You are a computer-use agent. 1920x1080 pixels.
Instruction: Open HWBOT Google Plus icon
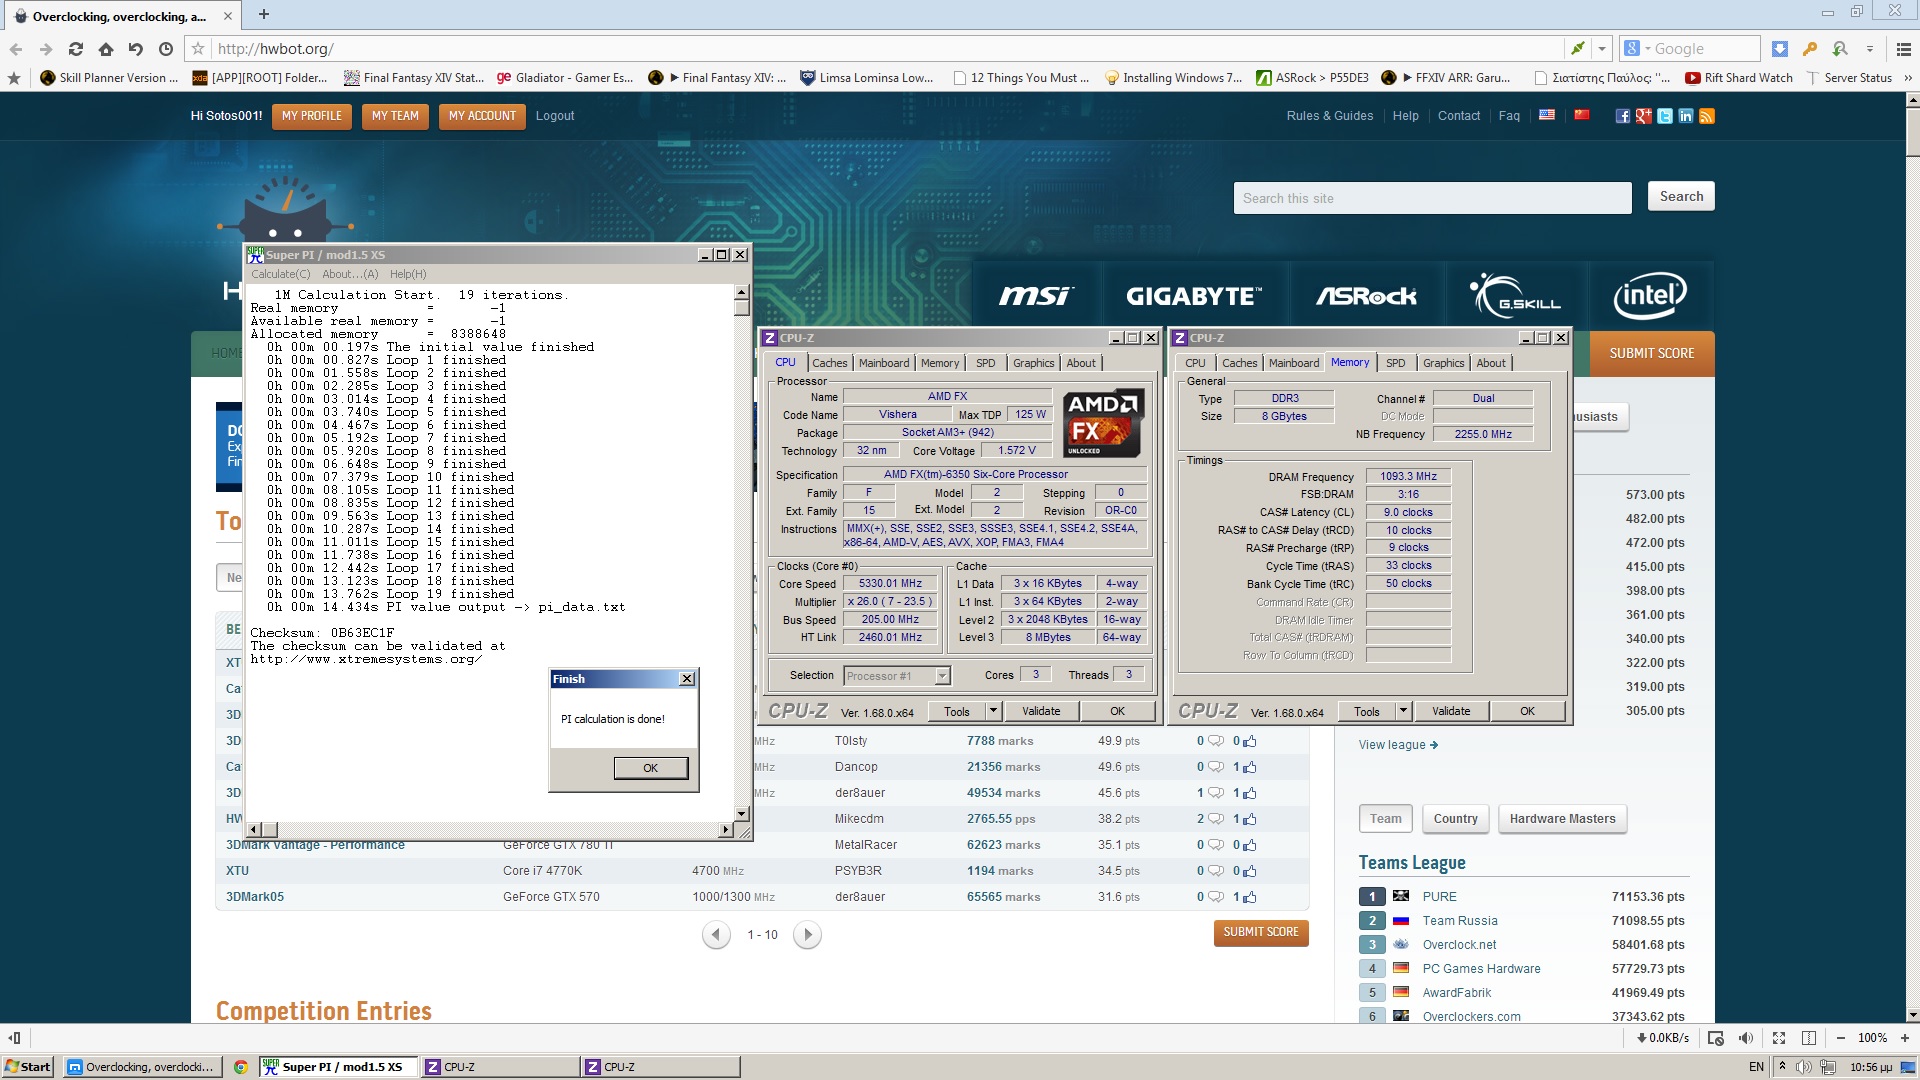(x=1644, y=116)
